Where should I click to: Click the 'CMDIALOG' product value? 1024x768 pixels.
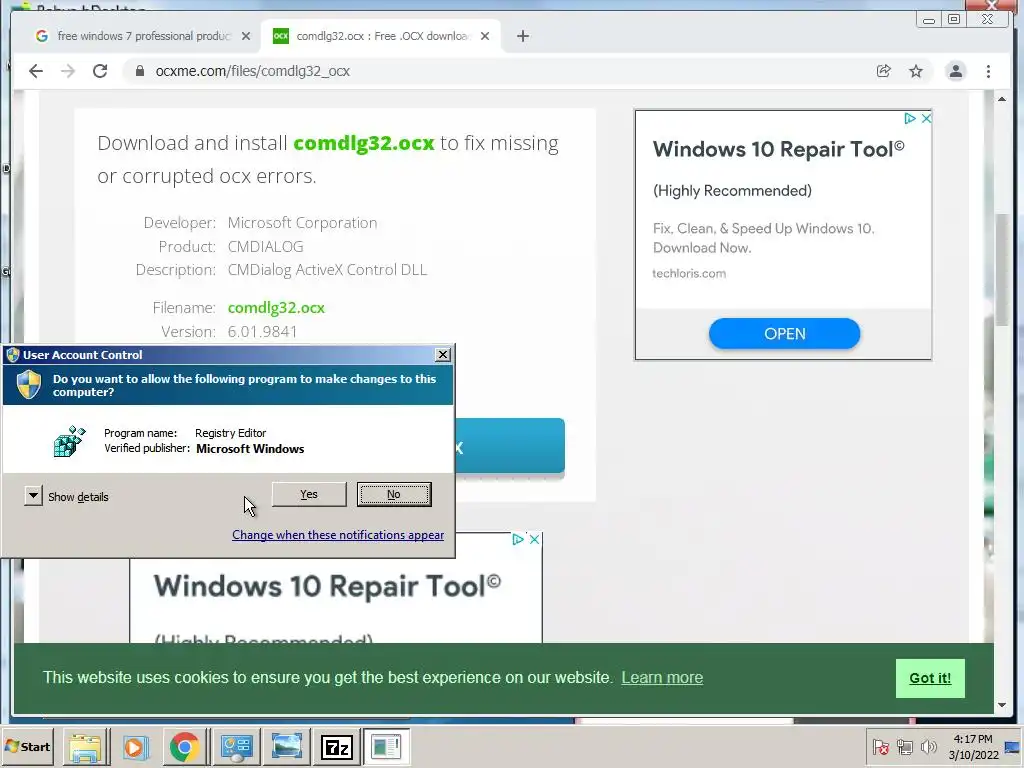coord(266,247)
